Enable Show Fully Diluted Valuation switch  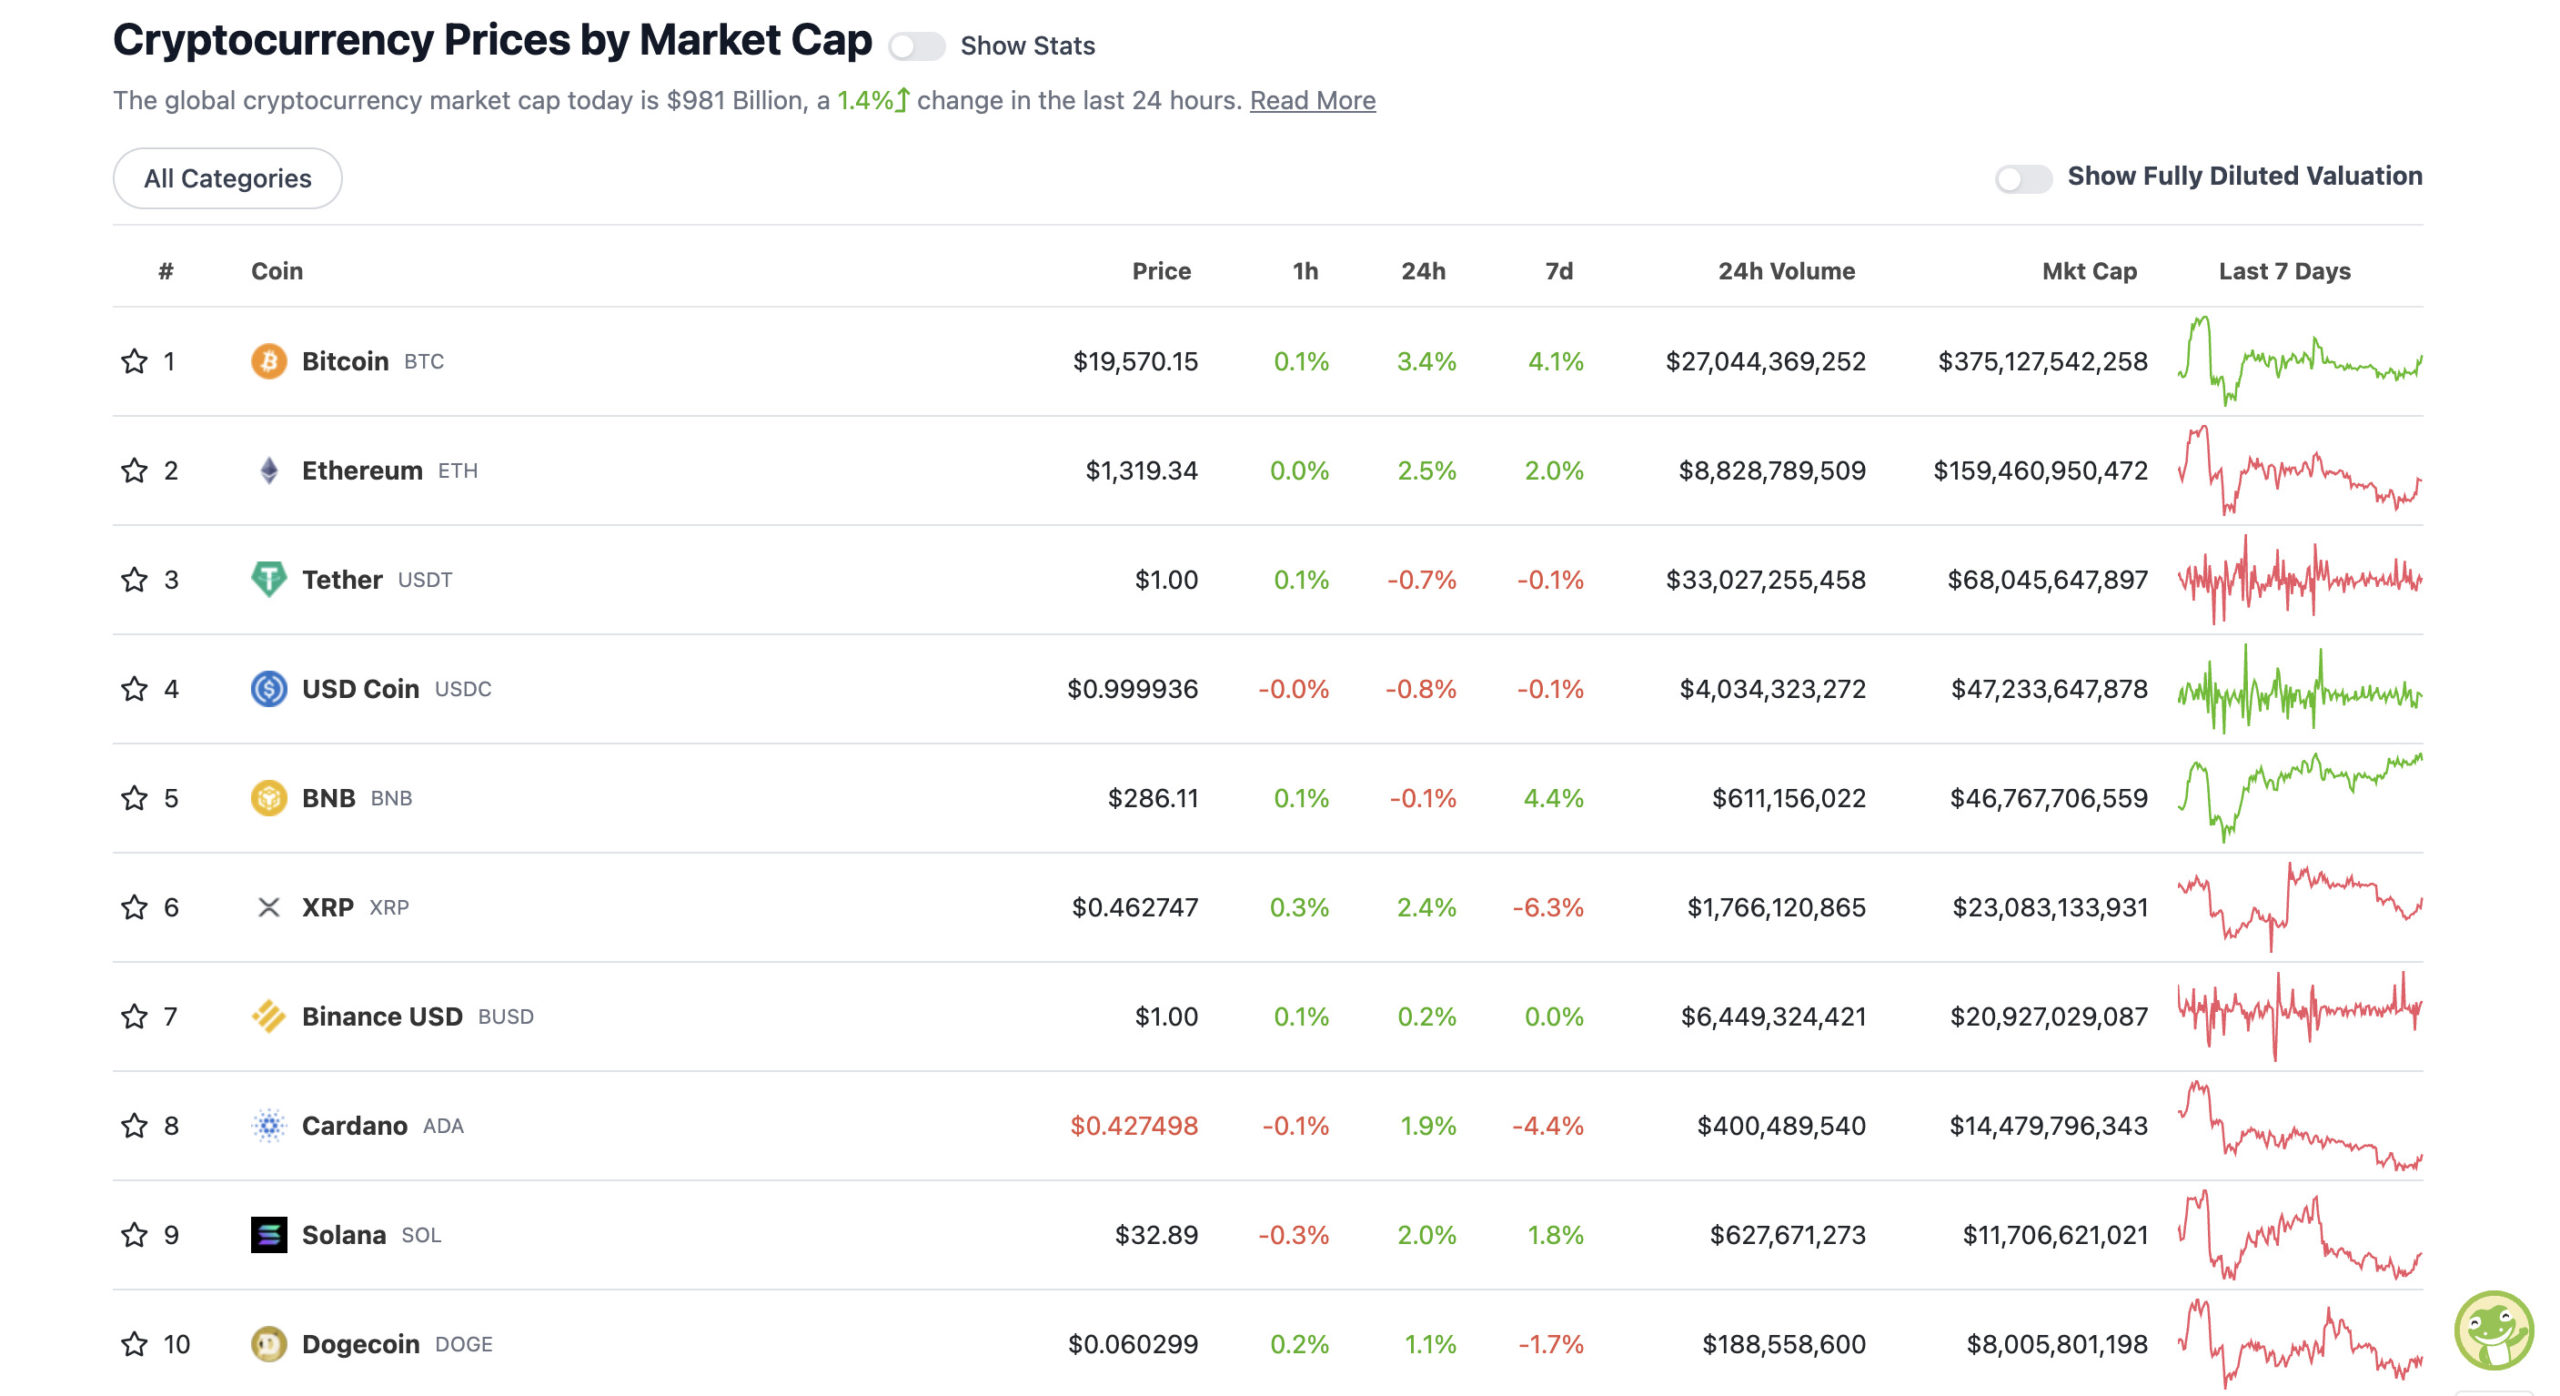2023,178
